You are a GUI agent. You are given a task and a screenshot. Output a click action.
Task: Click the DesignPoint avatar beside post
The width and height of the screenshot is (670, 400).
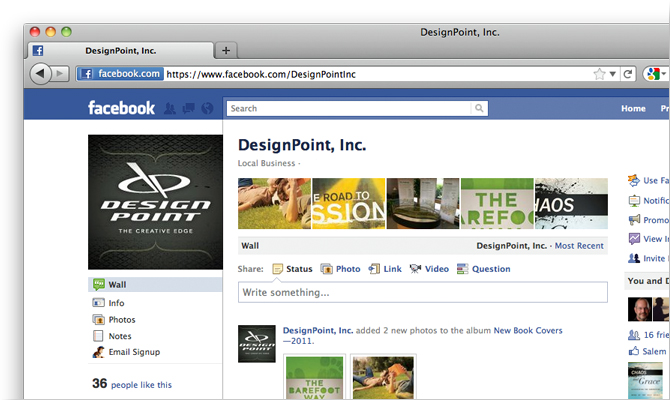(257, 344)
